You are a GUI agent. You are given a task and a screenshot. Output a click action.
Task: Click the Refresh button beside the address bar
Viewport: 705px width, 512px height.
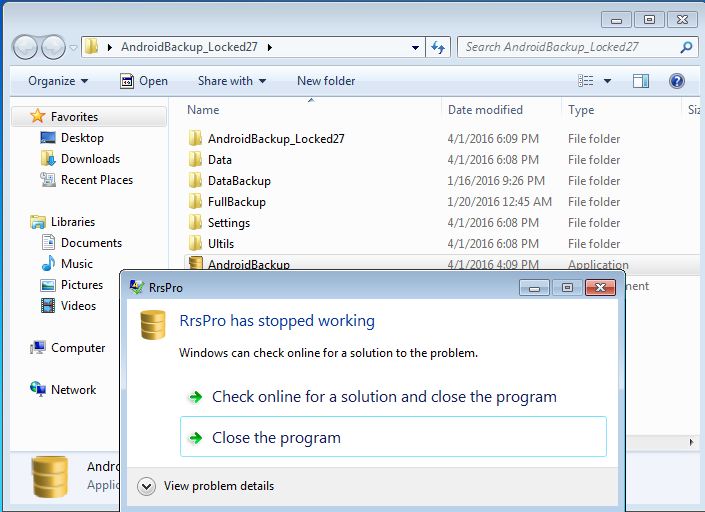coord(438,47)
